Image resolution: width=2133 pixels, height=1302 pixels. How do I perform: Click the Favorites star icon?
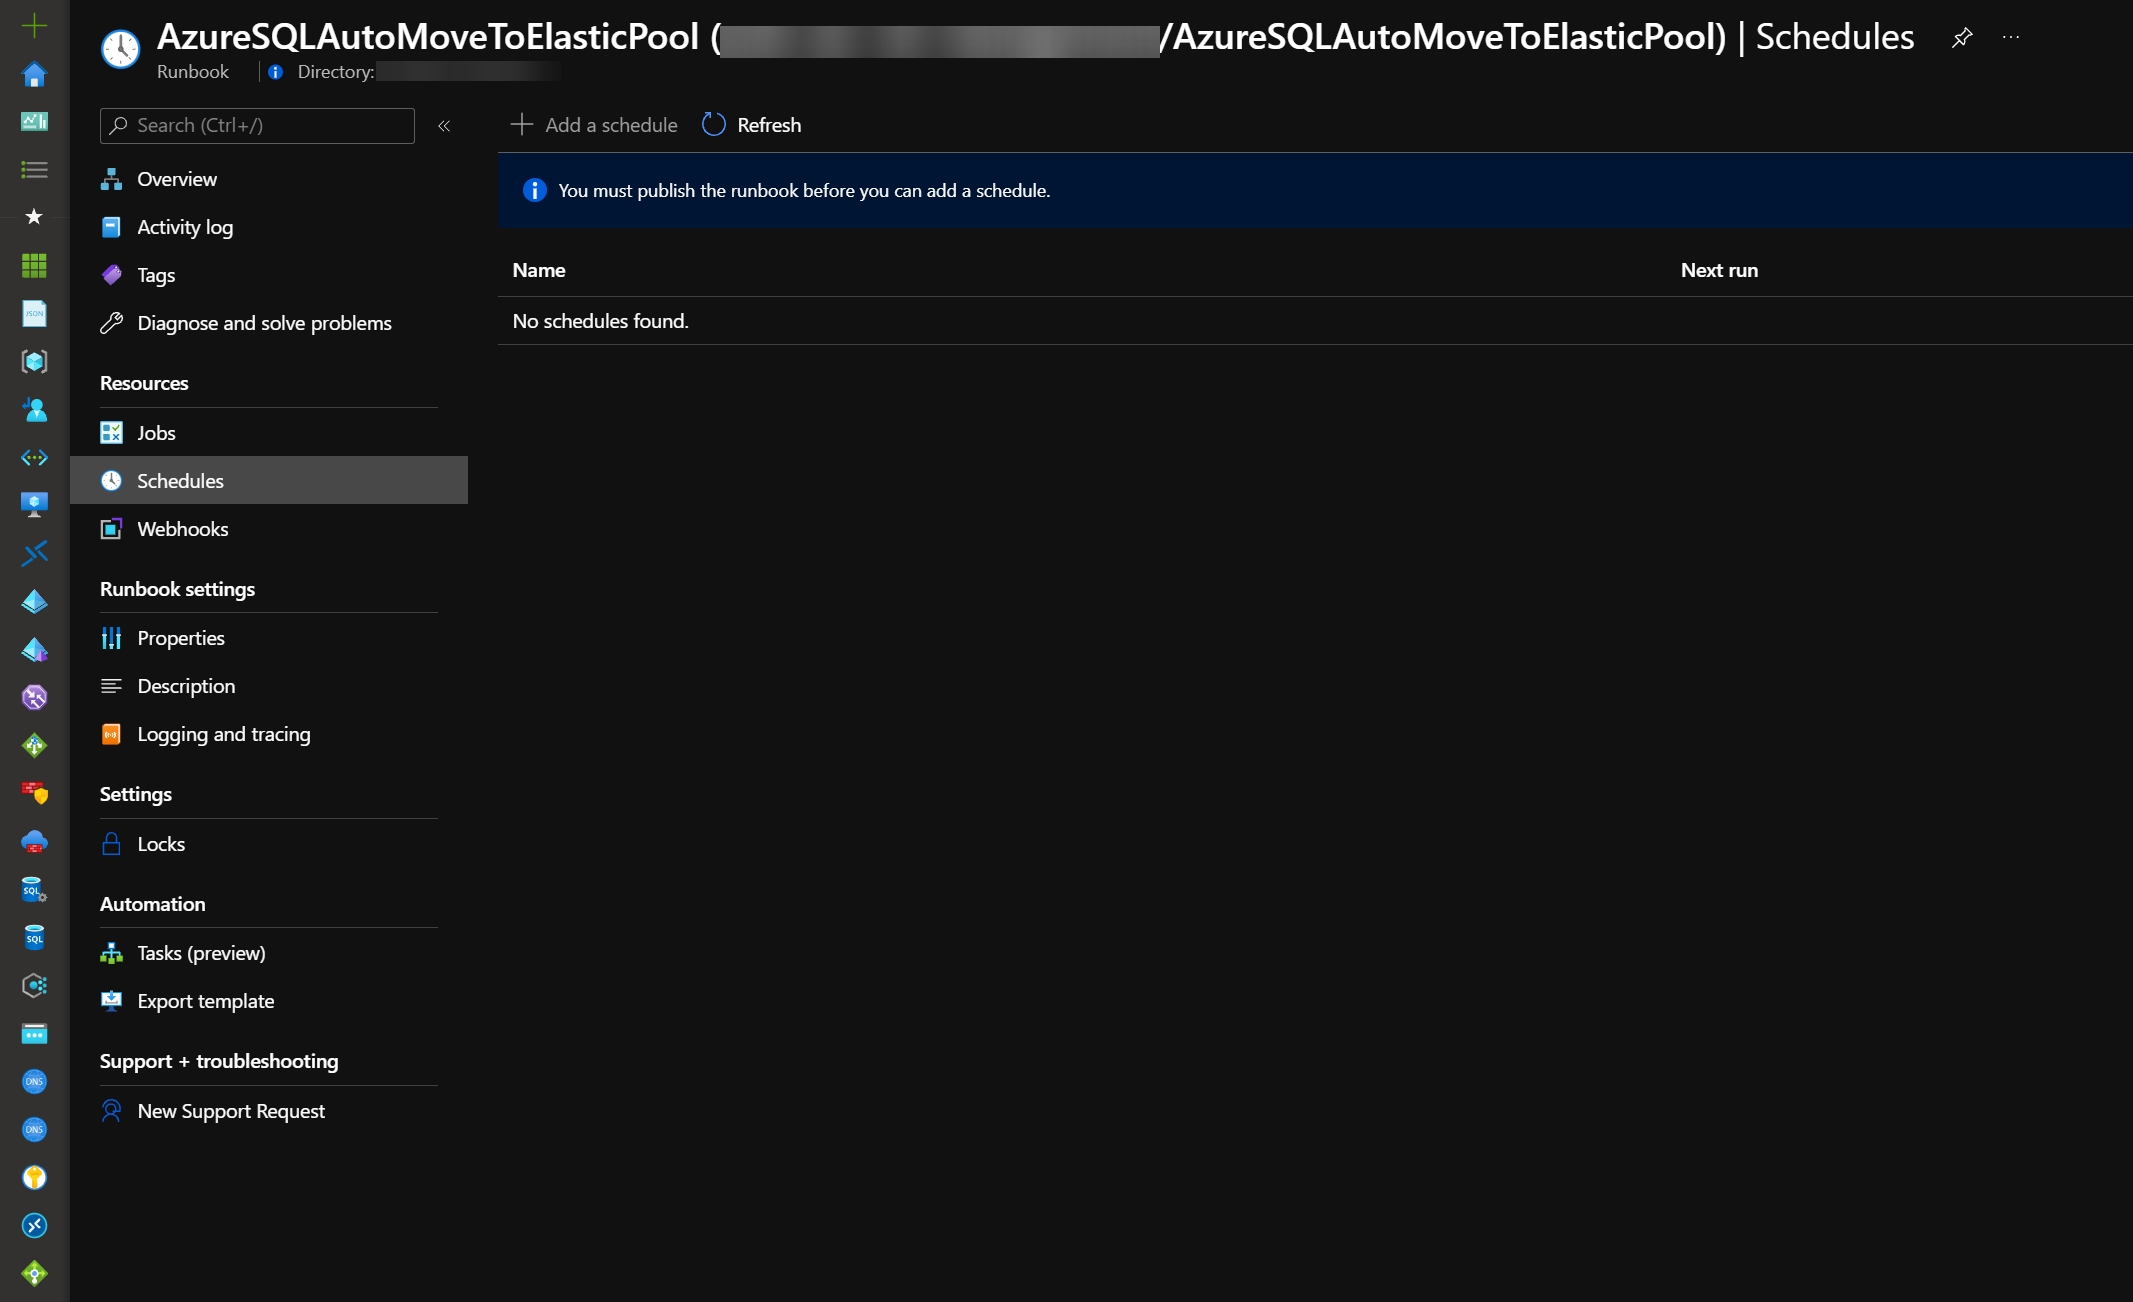[34, 217]
